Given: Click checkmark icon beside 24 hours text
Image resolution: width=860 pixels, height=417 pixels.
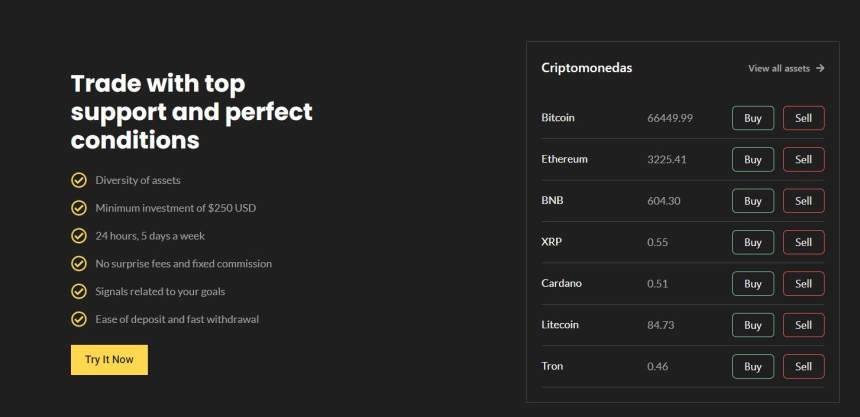Looking at the screenshot, I should 78,236.
